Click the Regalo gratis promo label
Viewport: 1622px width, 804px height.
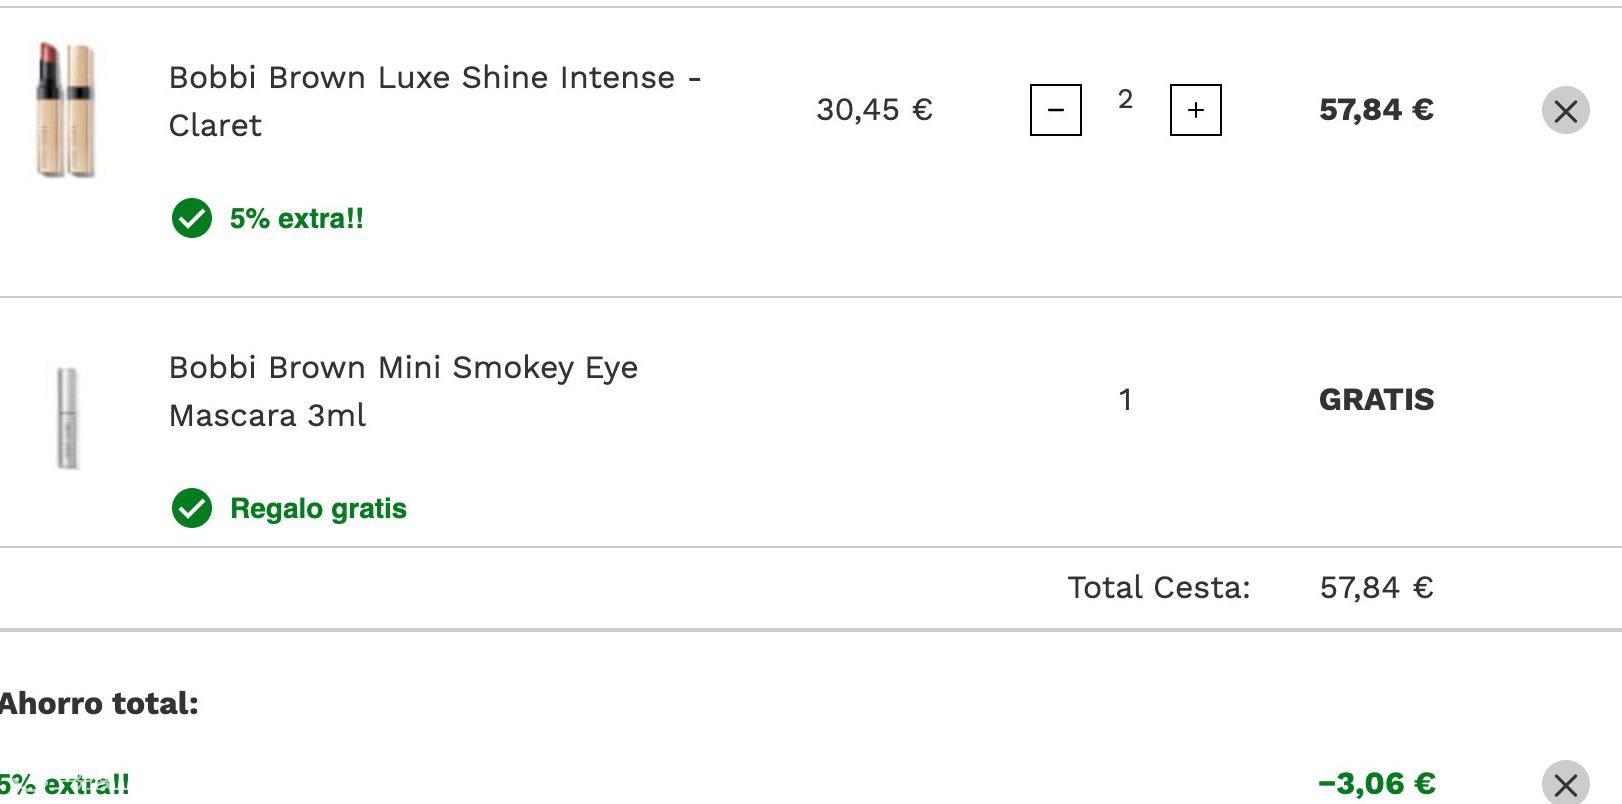click(318, 508)
